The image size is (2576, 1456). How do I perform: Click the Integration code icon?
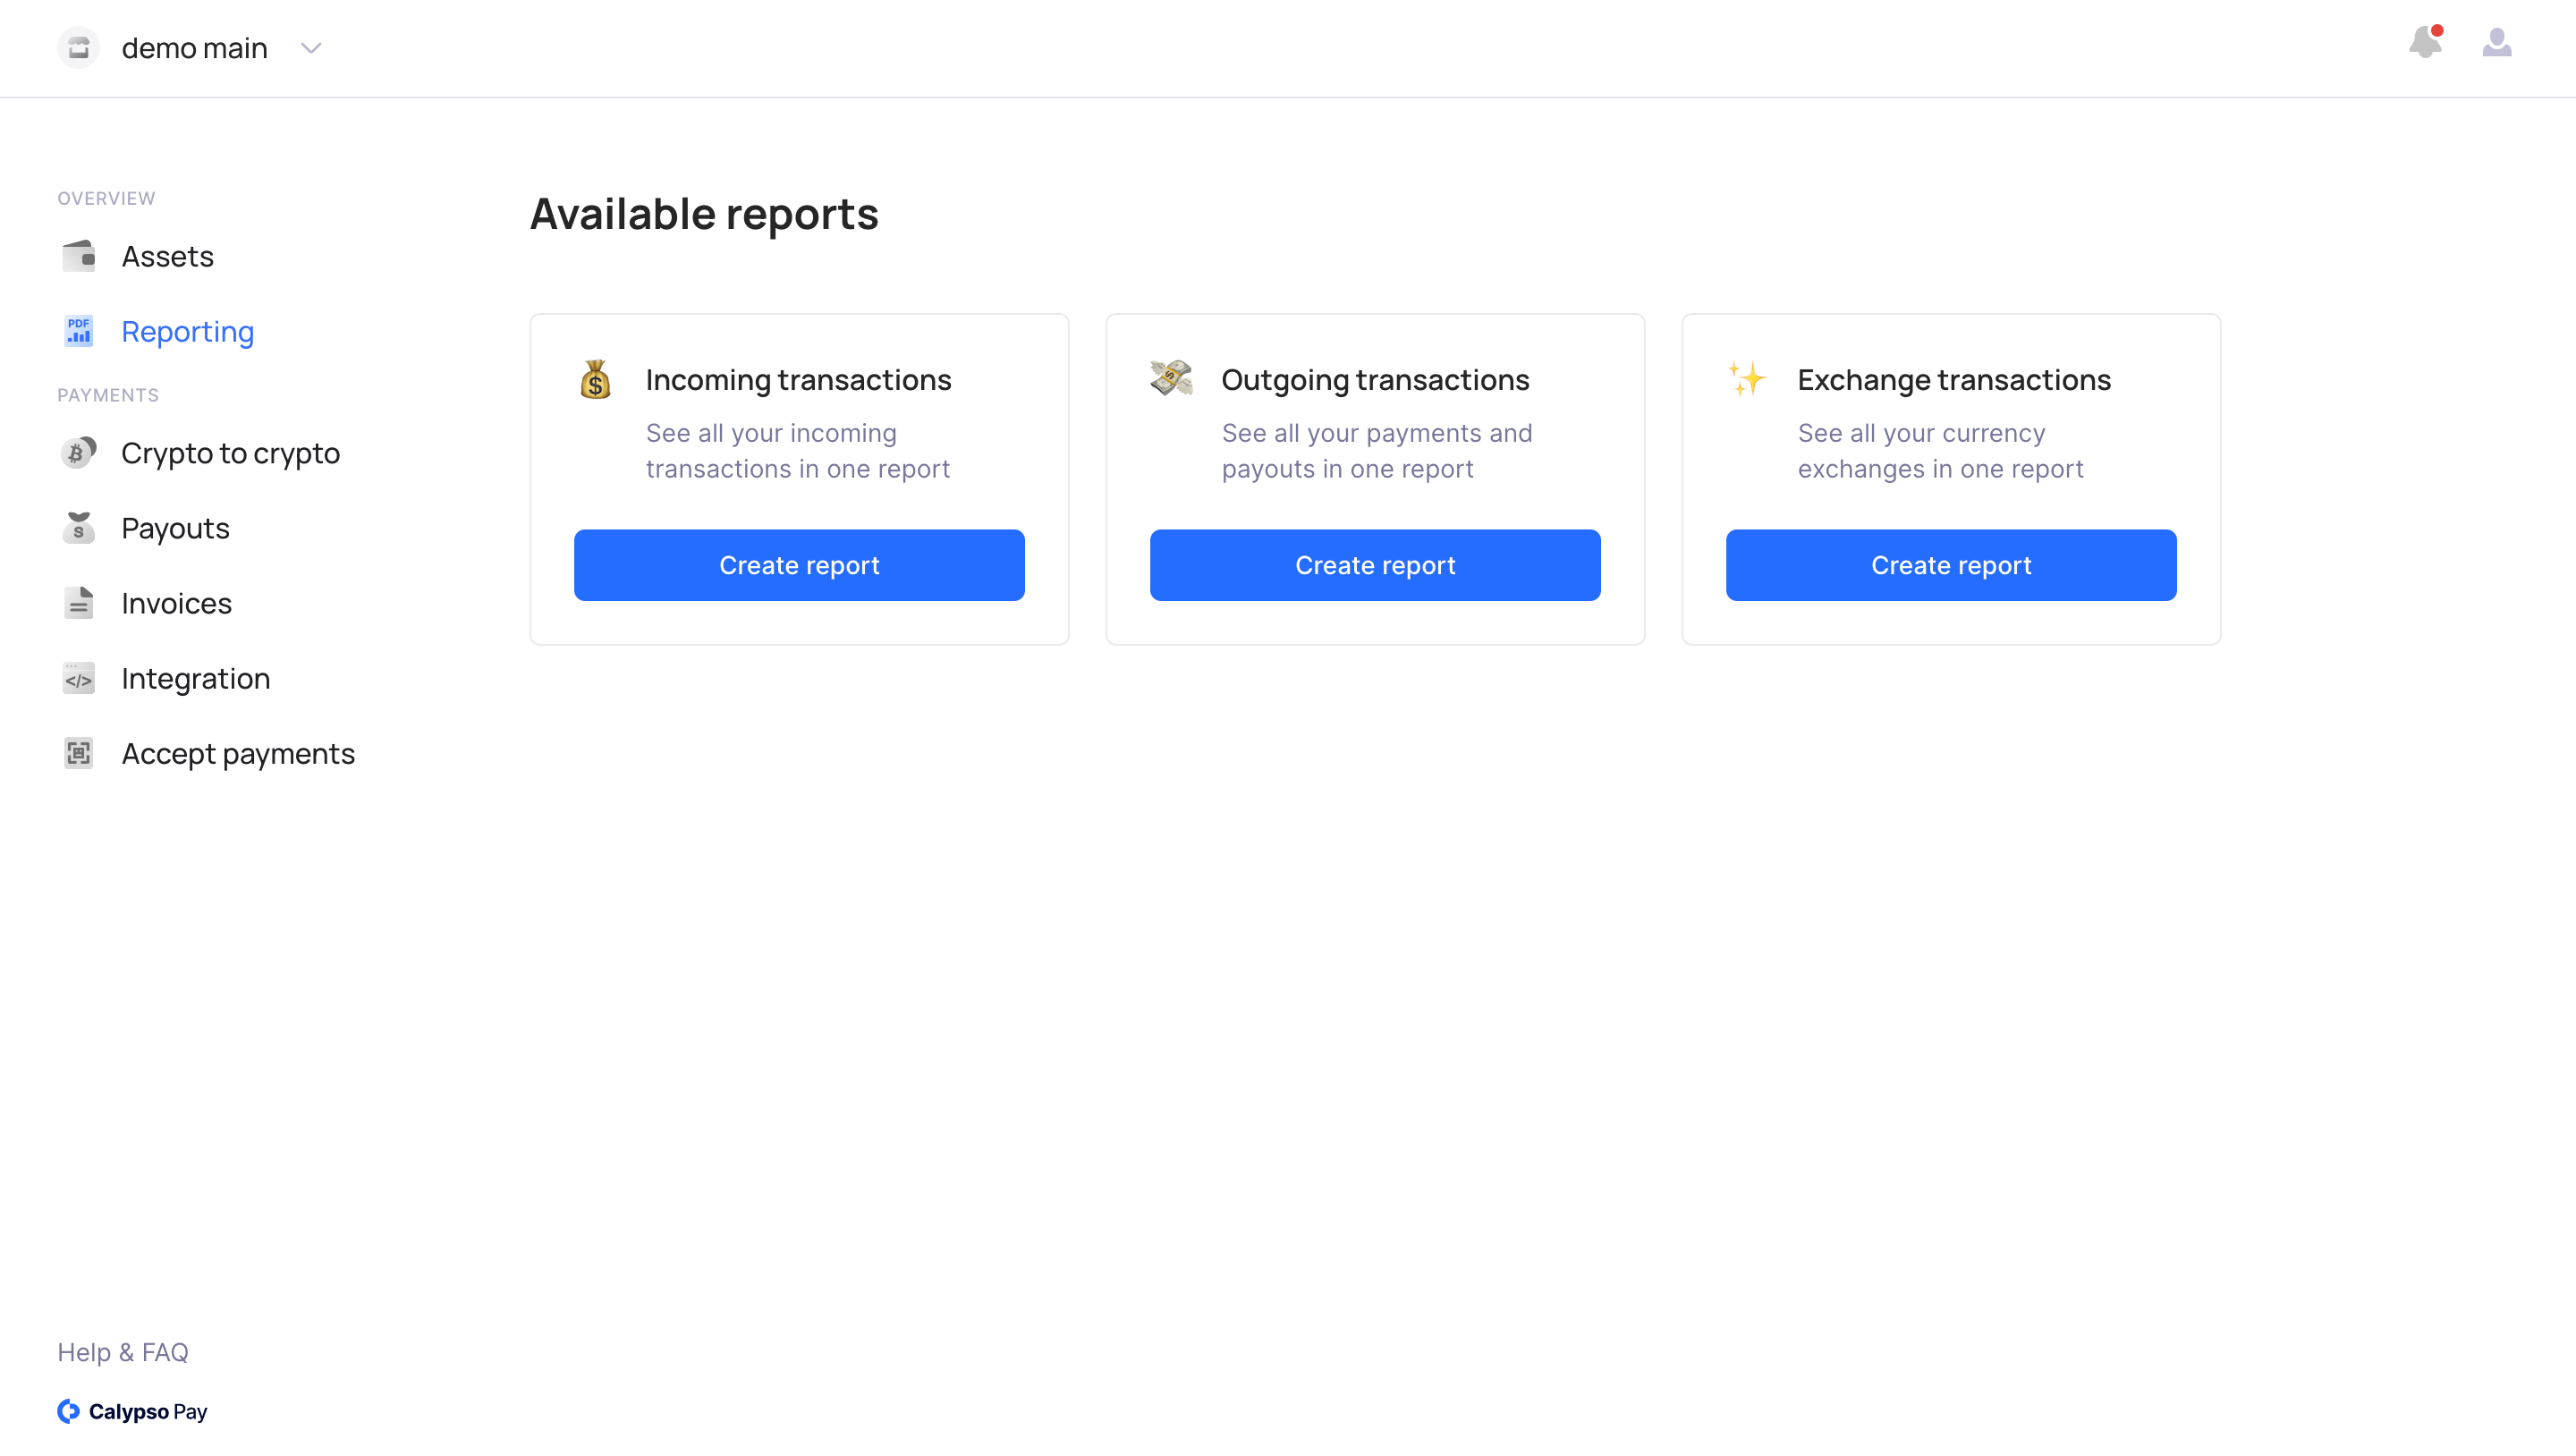[x=78, y=678]
